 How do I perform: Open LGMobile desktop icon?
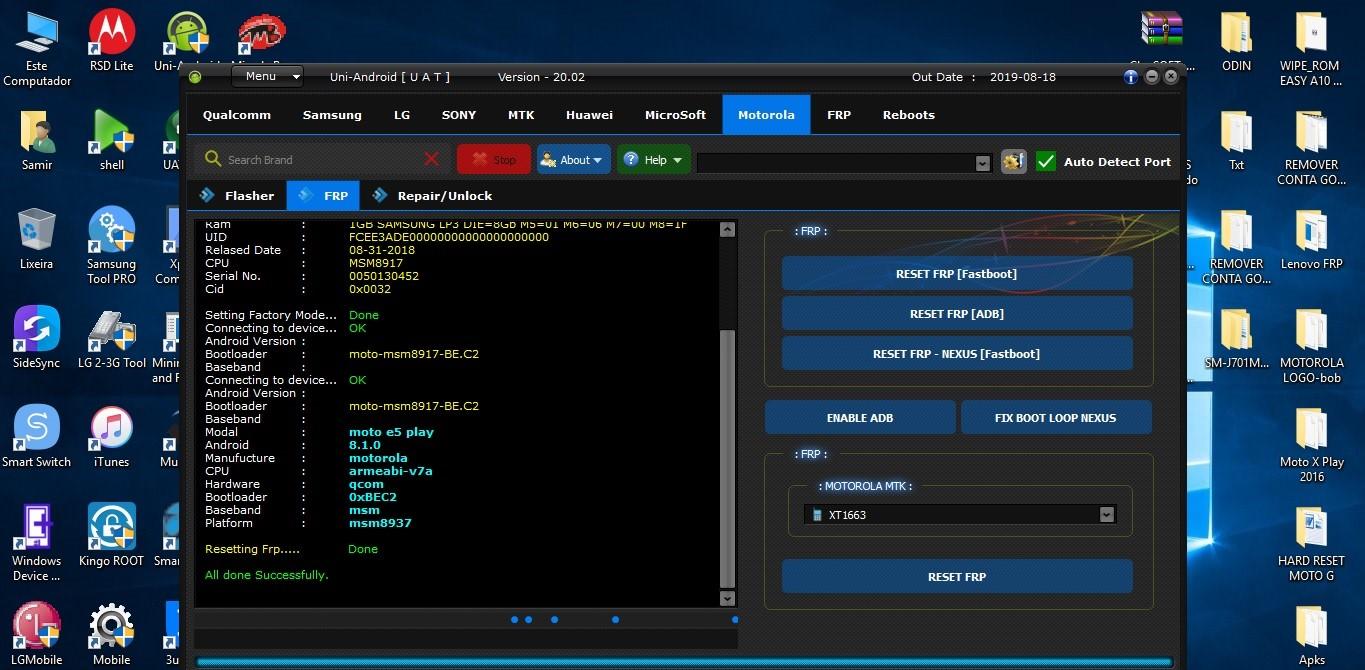pos(37,634)
